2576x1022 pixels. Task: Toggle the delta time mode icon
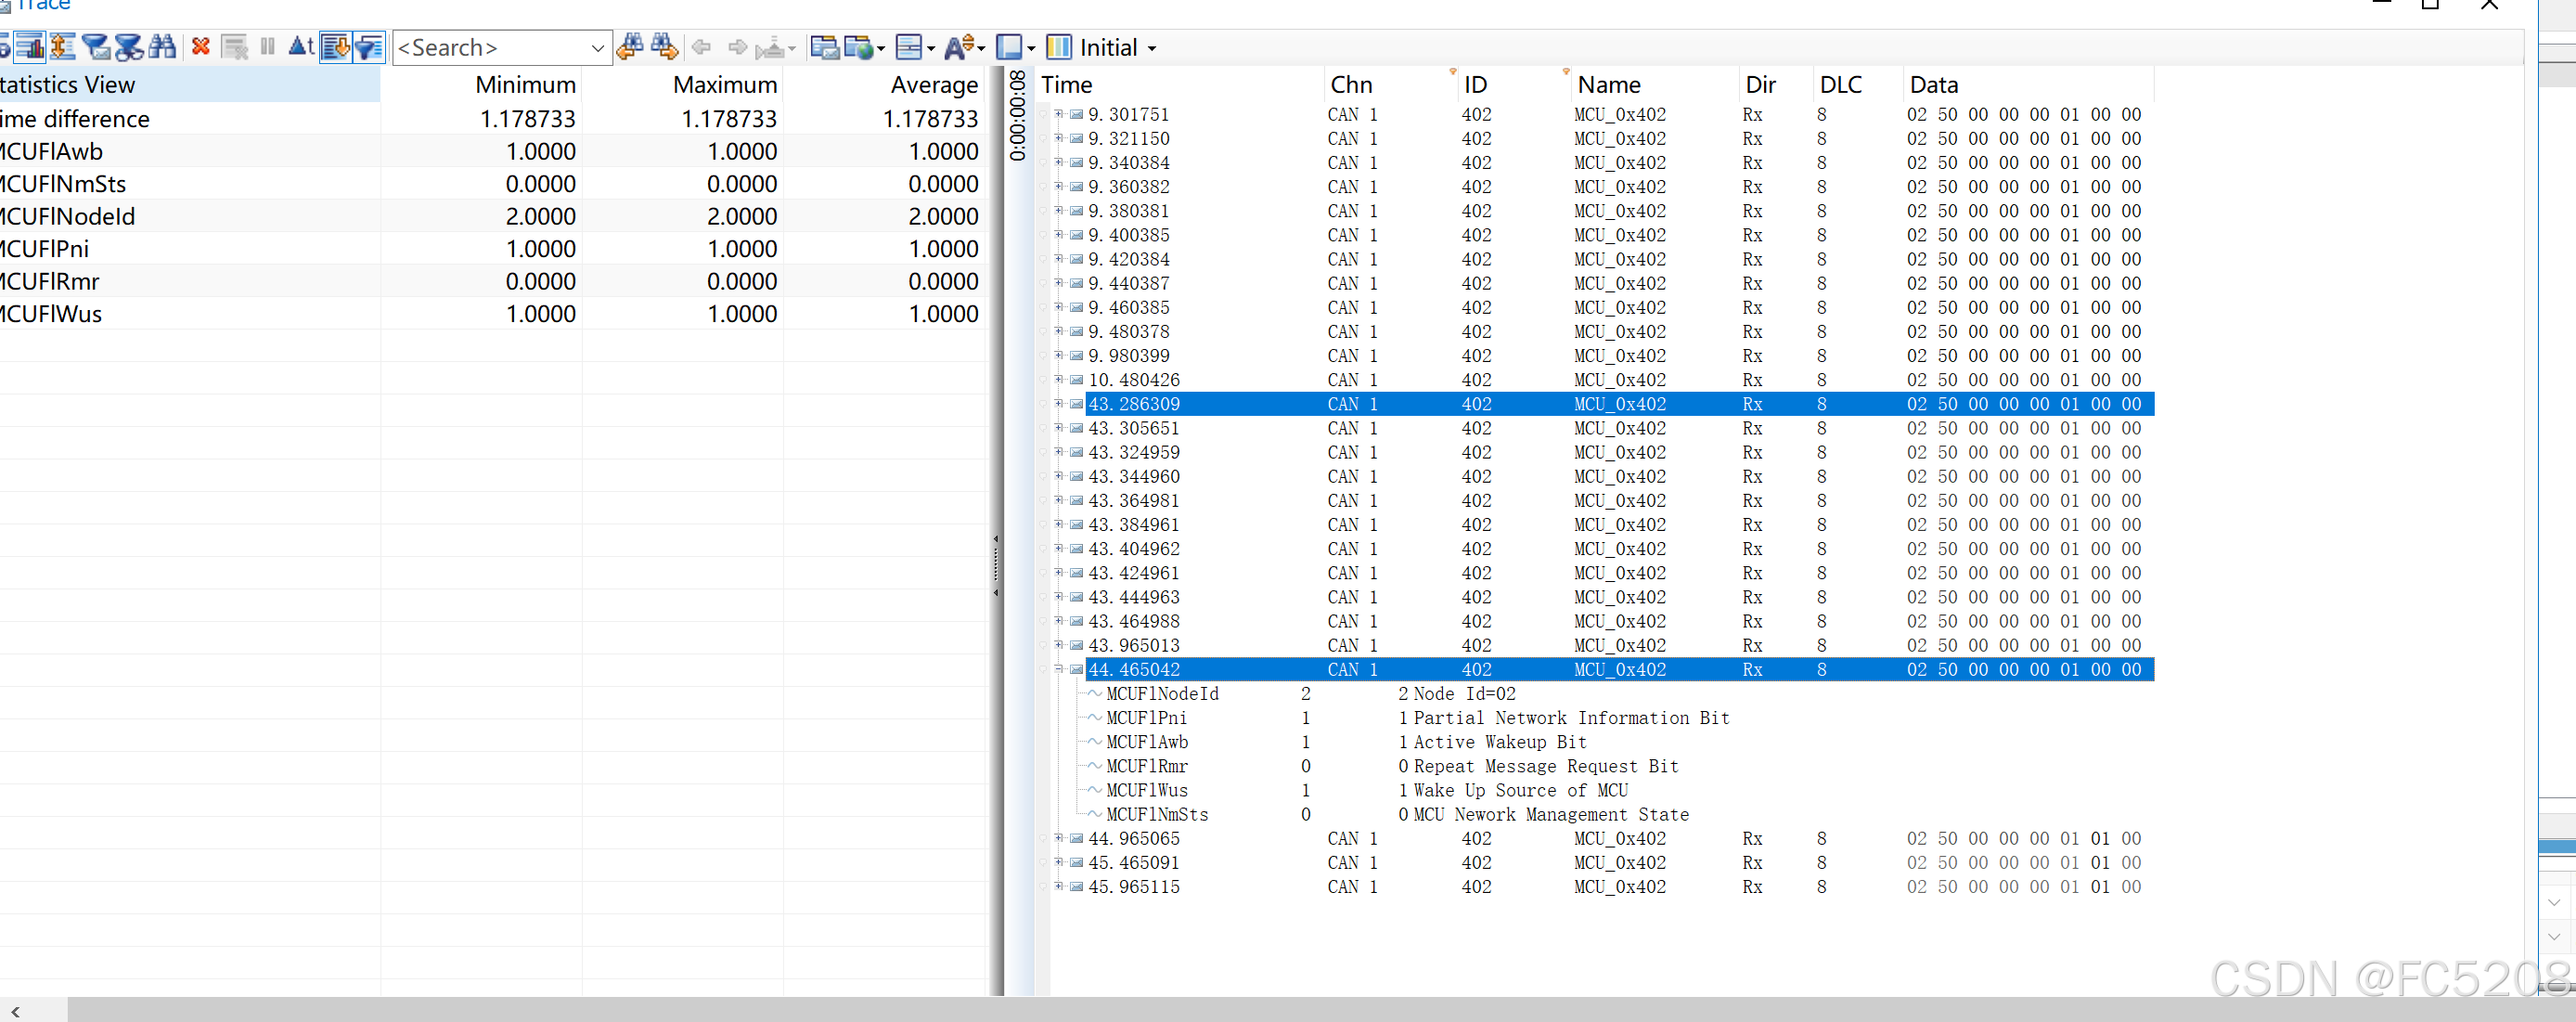[x=300, y=47]
